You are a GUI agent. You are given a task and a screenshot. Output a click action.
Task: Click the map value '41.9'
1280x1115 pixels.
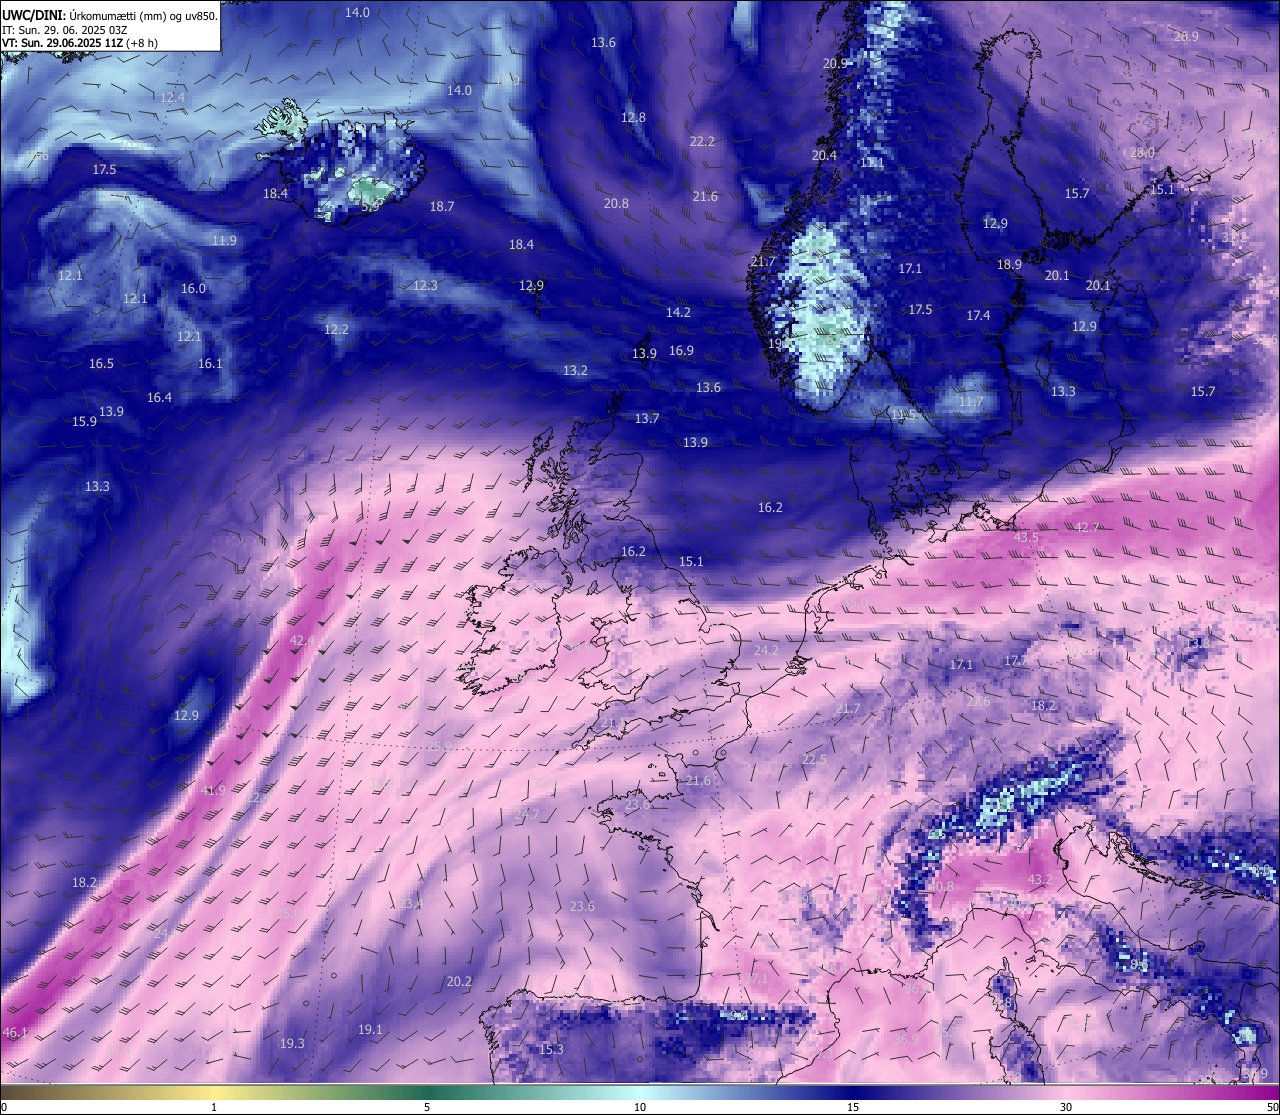[x=213, y=790]
